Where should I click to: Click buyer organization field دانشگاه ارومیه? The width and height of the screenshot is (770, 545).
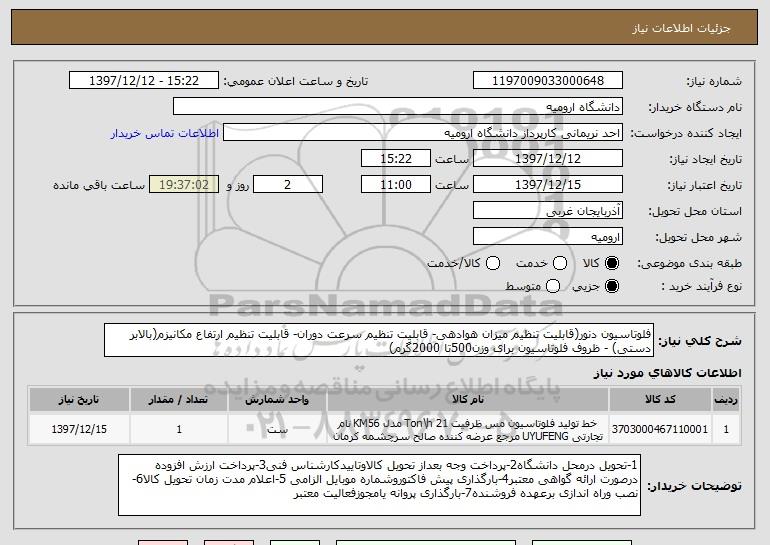coord(398,107)
